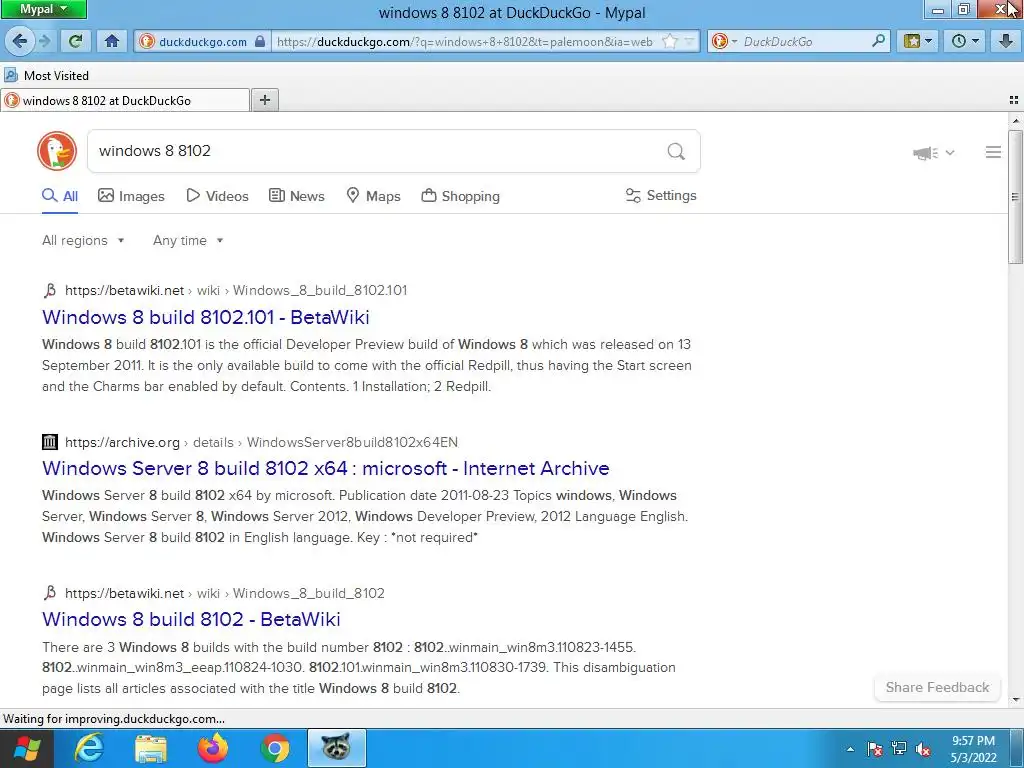Screen dimensions: 1024x768
Task: Open the megaphone promo dropdown
Action: click(933, 153)
